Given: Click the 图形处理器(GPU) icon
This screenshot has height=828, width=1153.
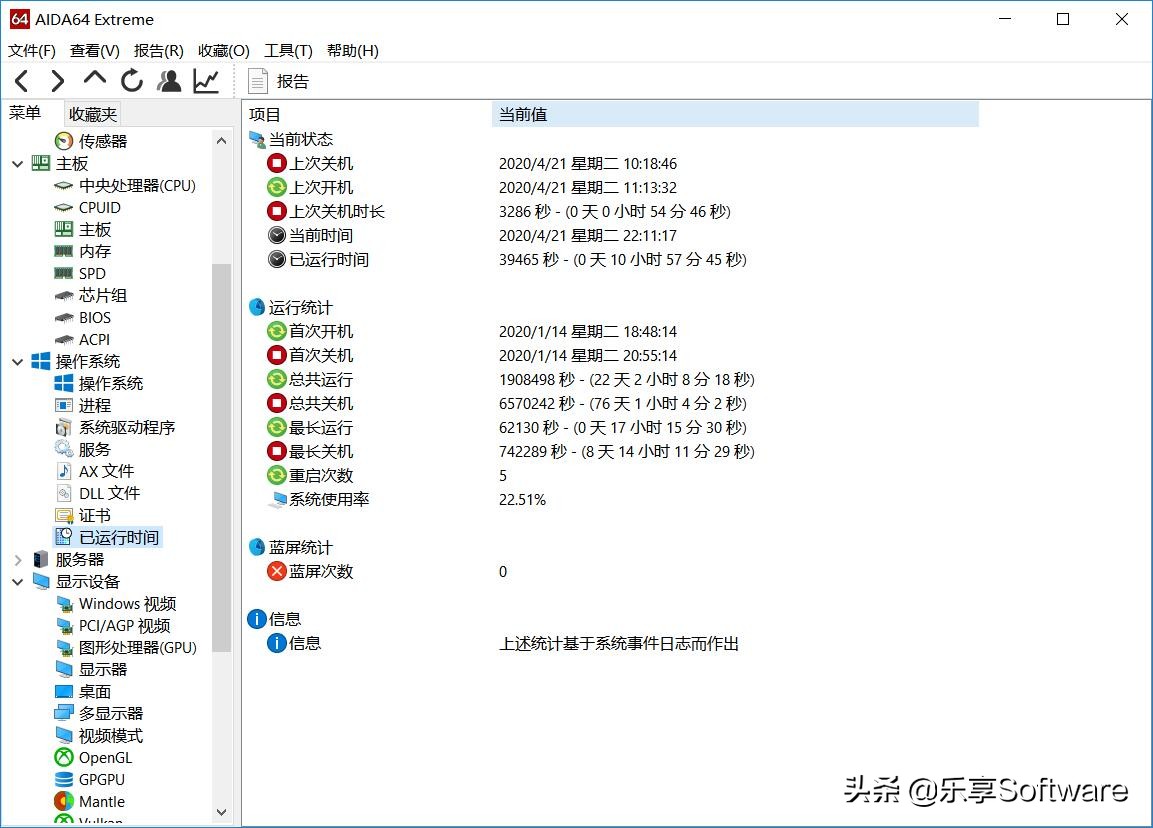Looking at the screenshot, I should (63, 647).
